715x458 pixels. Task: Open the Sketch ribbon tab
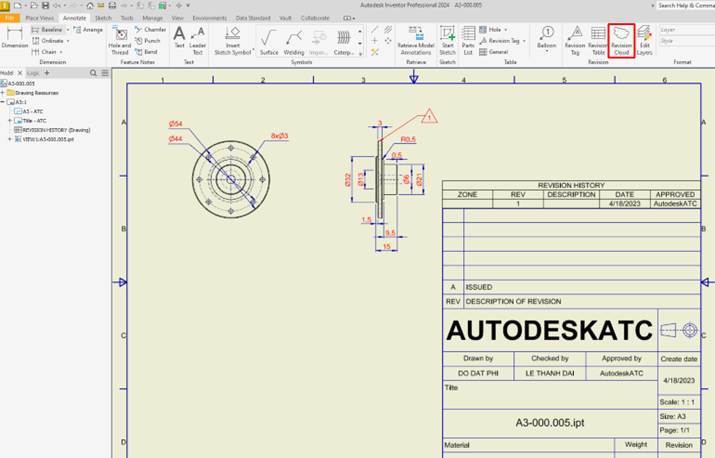pyautogui.click(x=103, y=18)
